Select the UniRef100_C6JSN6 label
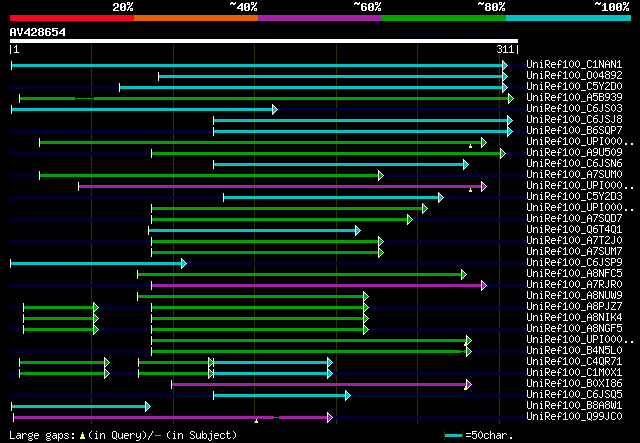Viewport: 640px width, 443px height. click(x=574, y=164)
